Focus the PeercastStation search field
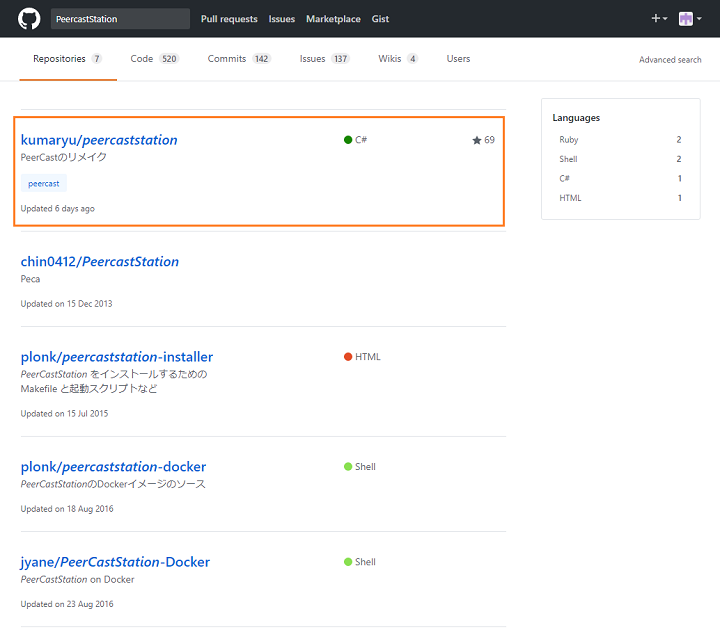This screenshot has width=720, height=632. (x=120, y=19)
